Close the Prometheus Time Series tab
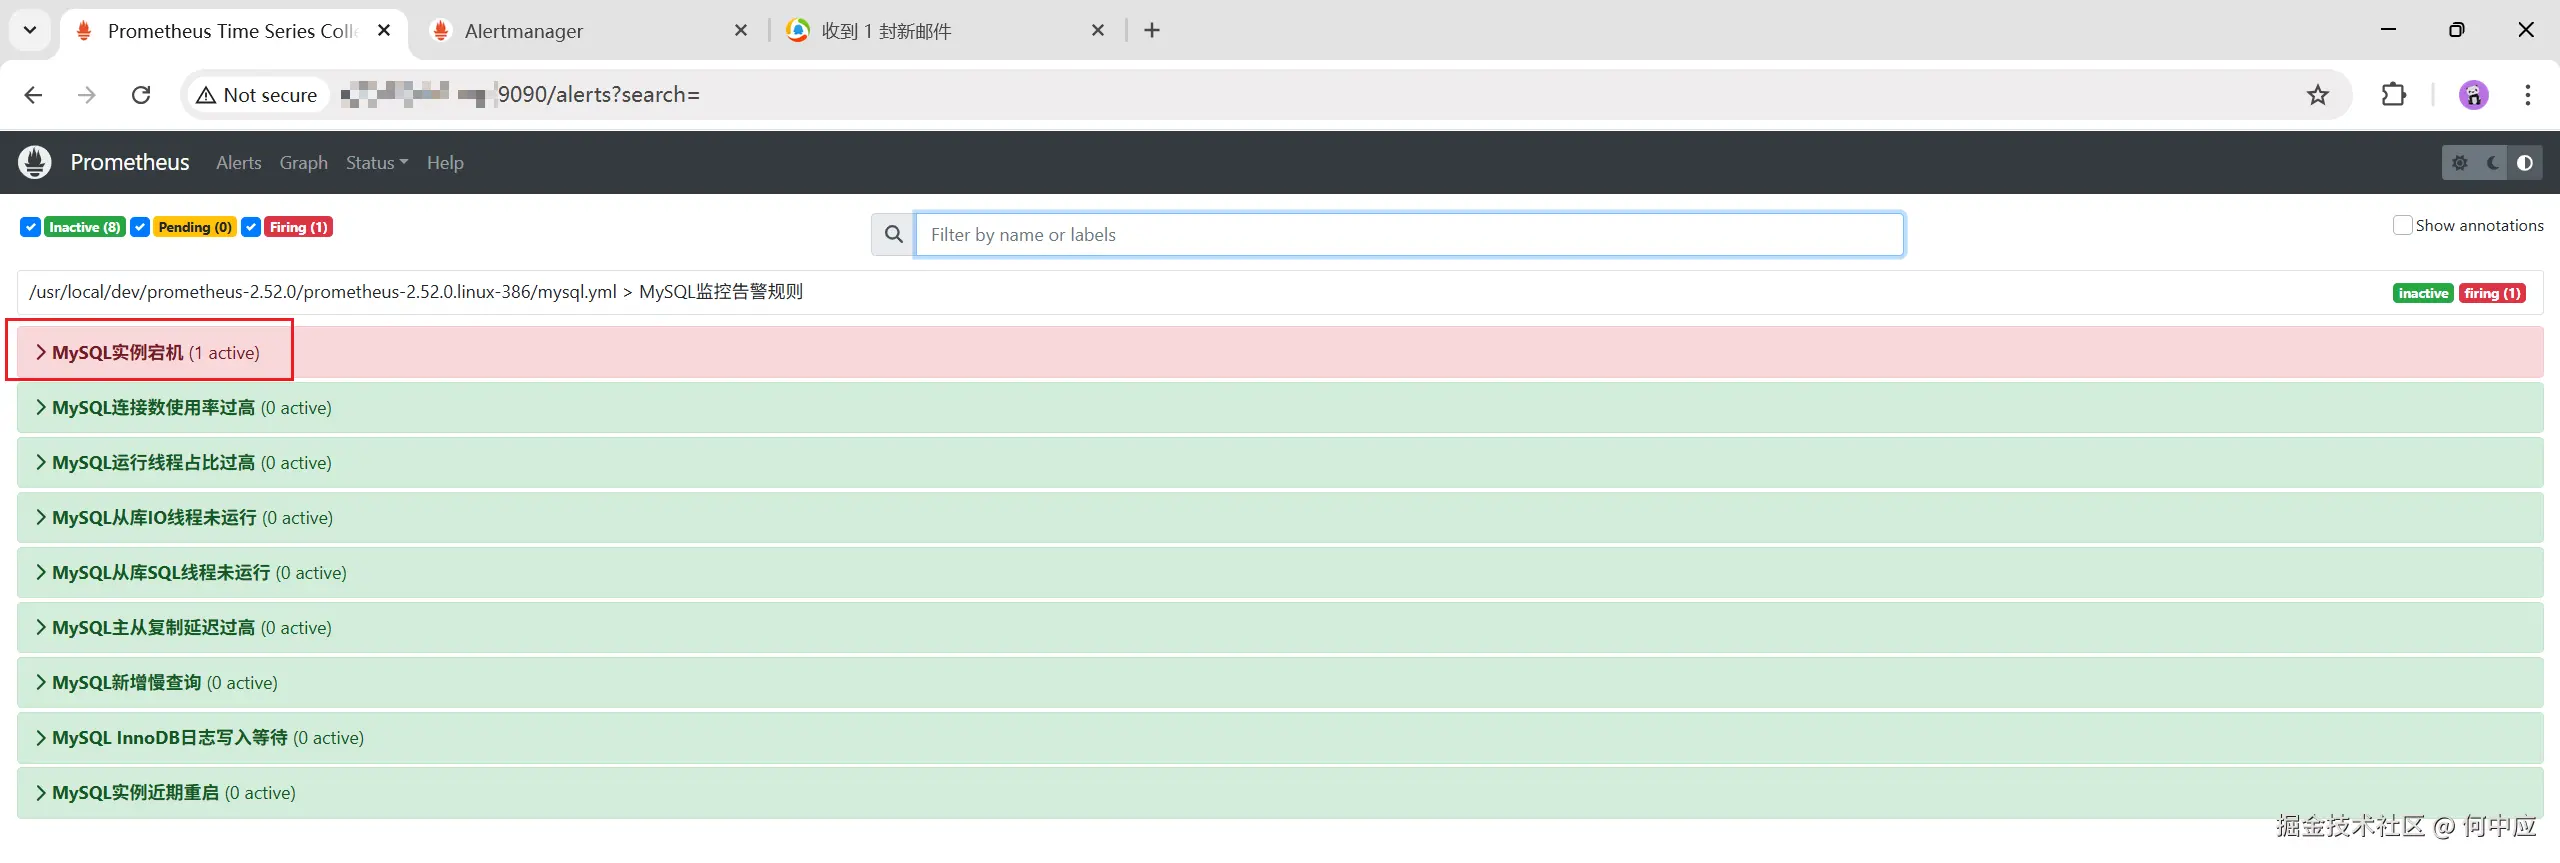This screenshot has height=863, width=2560. pyautogui.click(x=384, y=30)
